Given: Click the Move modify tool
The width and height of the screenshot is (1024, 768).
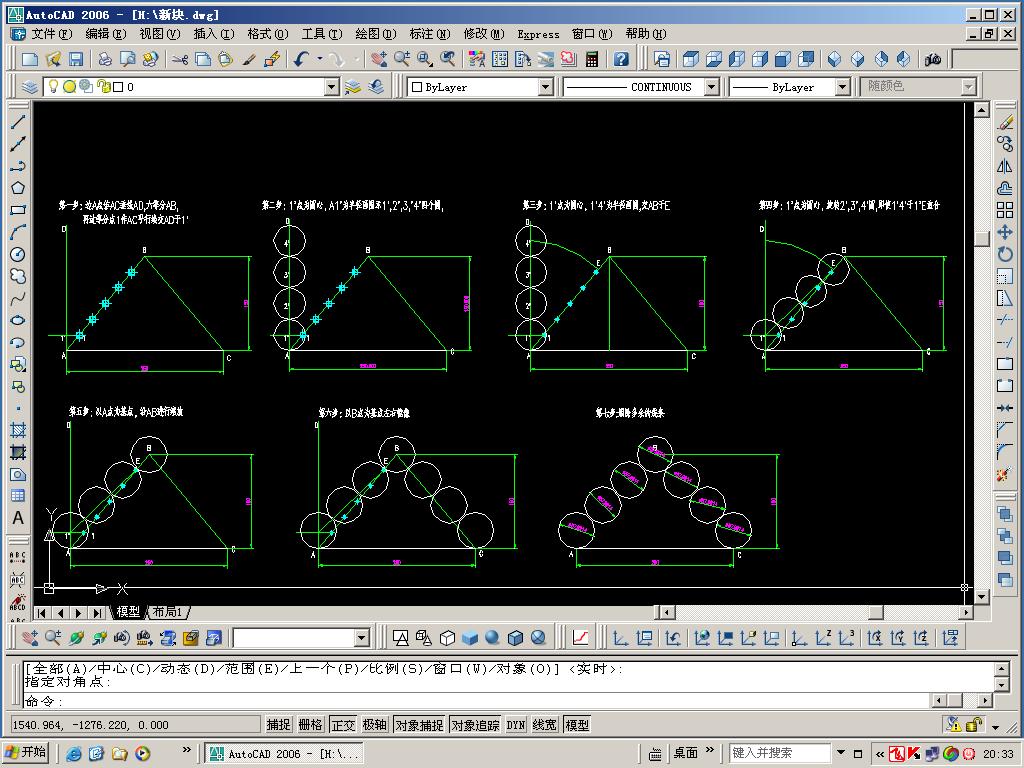Looking at the screenshot, I should 1005,232.
